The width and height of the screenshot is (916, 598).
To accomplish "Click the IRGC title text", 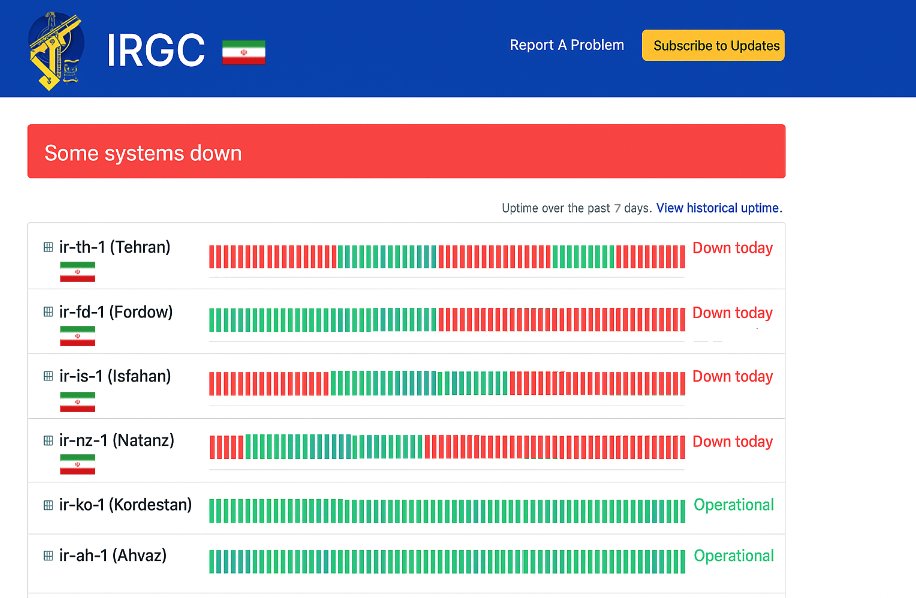I will pos(156,50).
